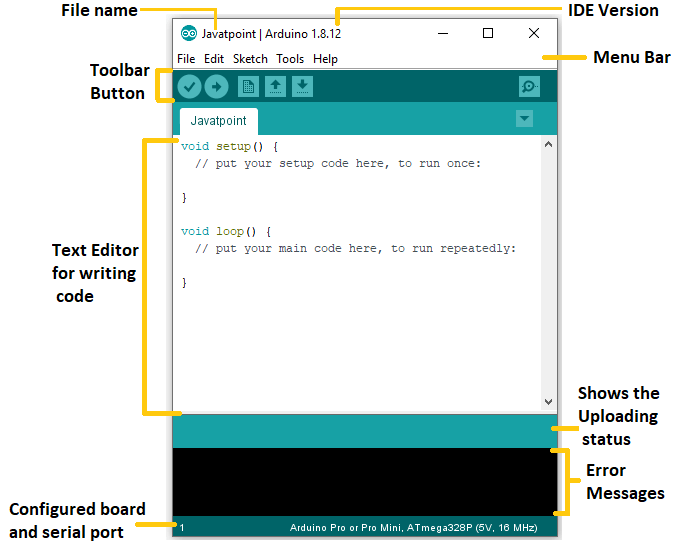The image size is (674, 552).
Task: Open the Help menu
Action: point(325,58)
